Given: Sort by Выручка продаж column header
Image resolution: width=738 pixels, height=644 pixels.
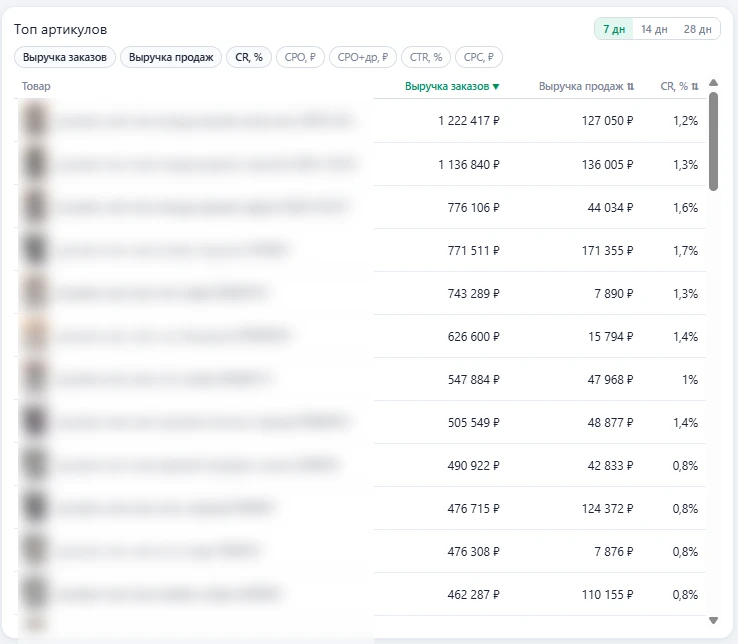Looking at the screenshot, I should [586, 86].
